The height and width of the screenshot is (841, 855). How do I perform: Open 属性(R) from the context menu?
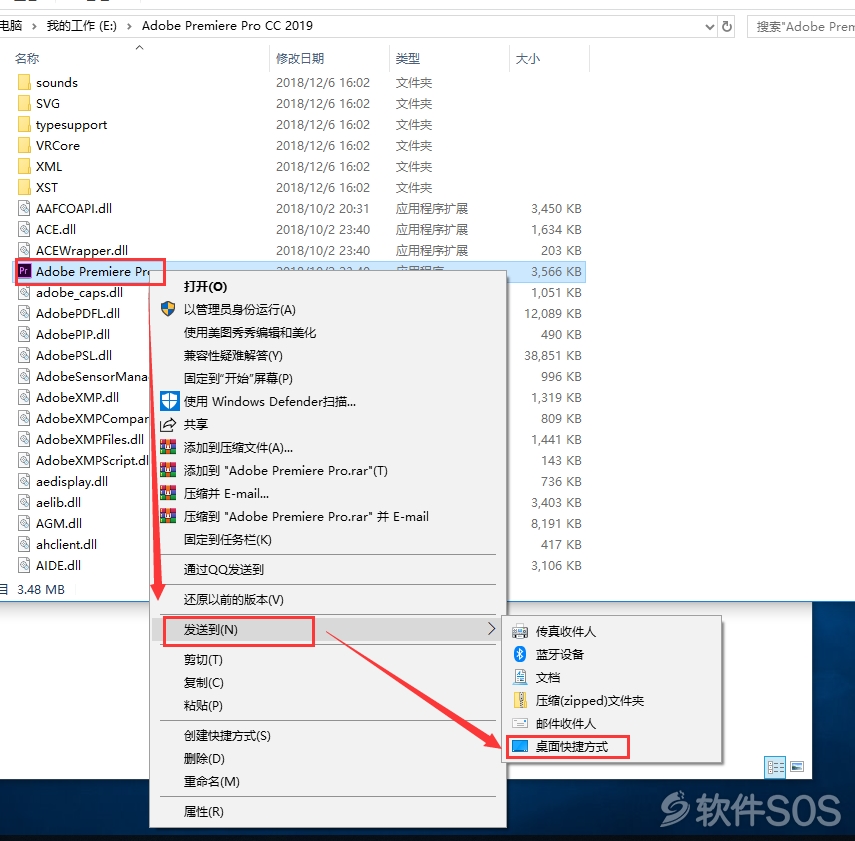click(x=203, y=811)
